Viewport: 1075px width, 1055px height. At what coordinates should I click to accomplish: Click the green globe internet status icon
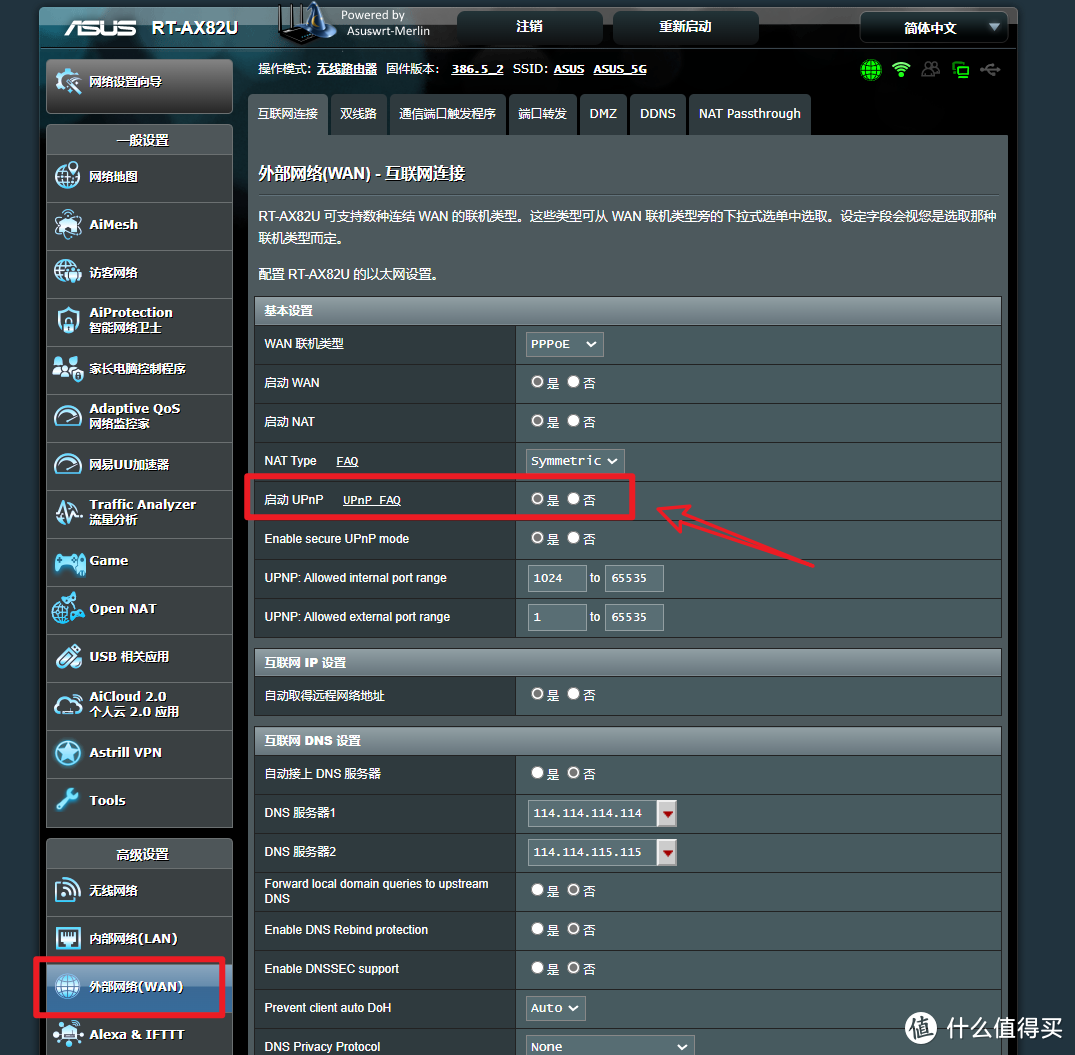[x=871, y=70]
